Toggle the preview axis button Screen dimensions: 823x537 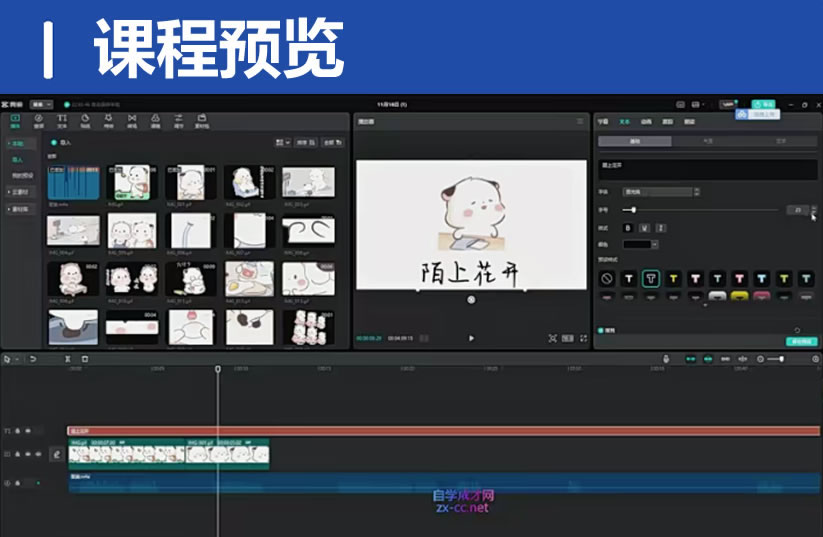pos(743,359)
